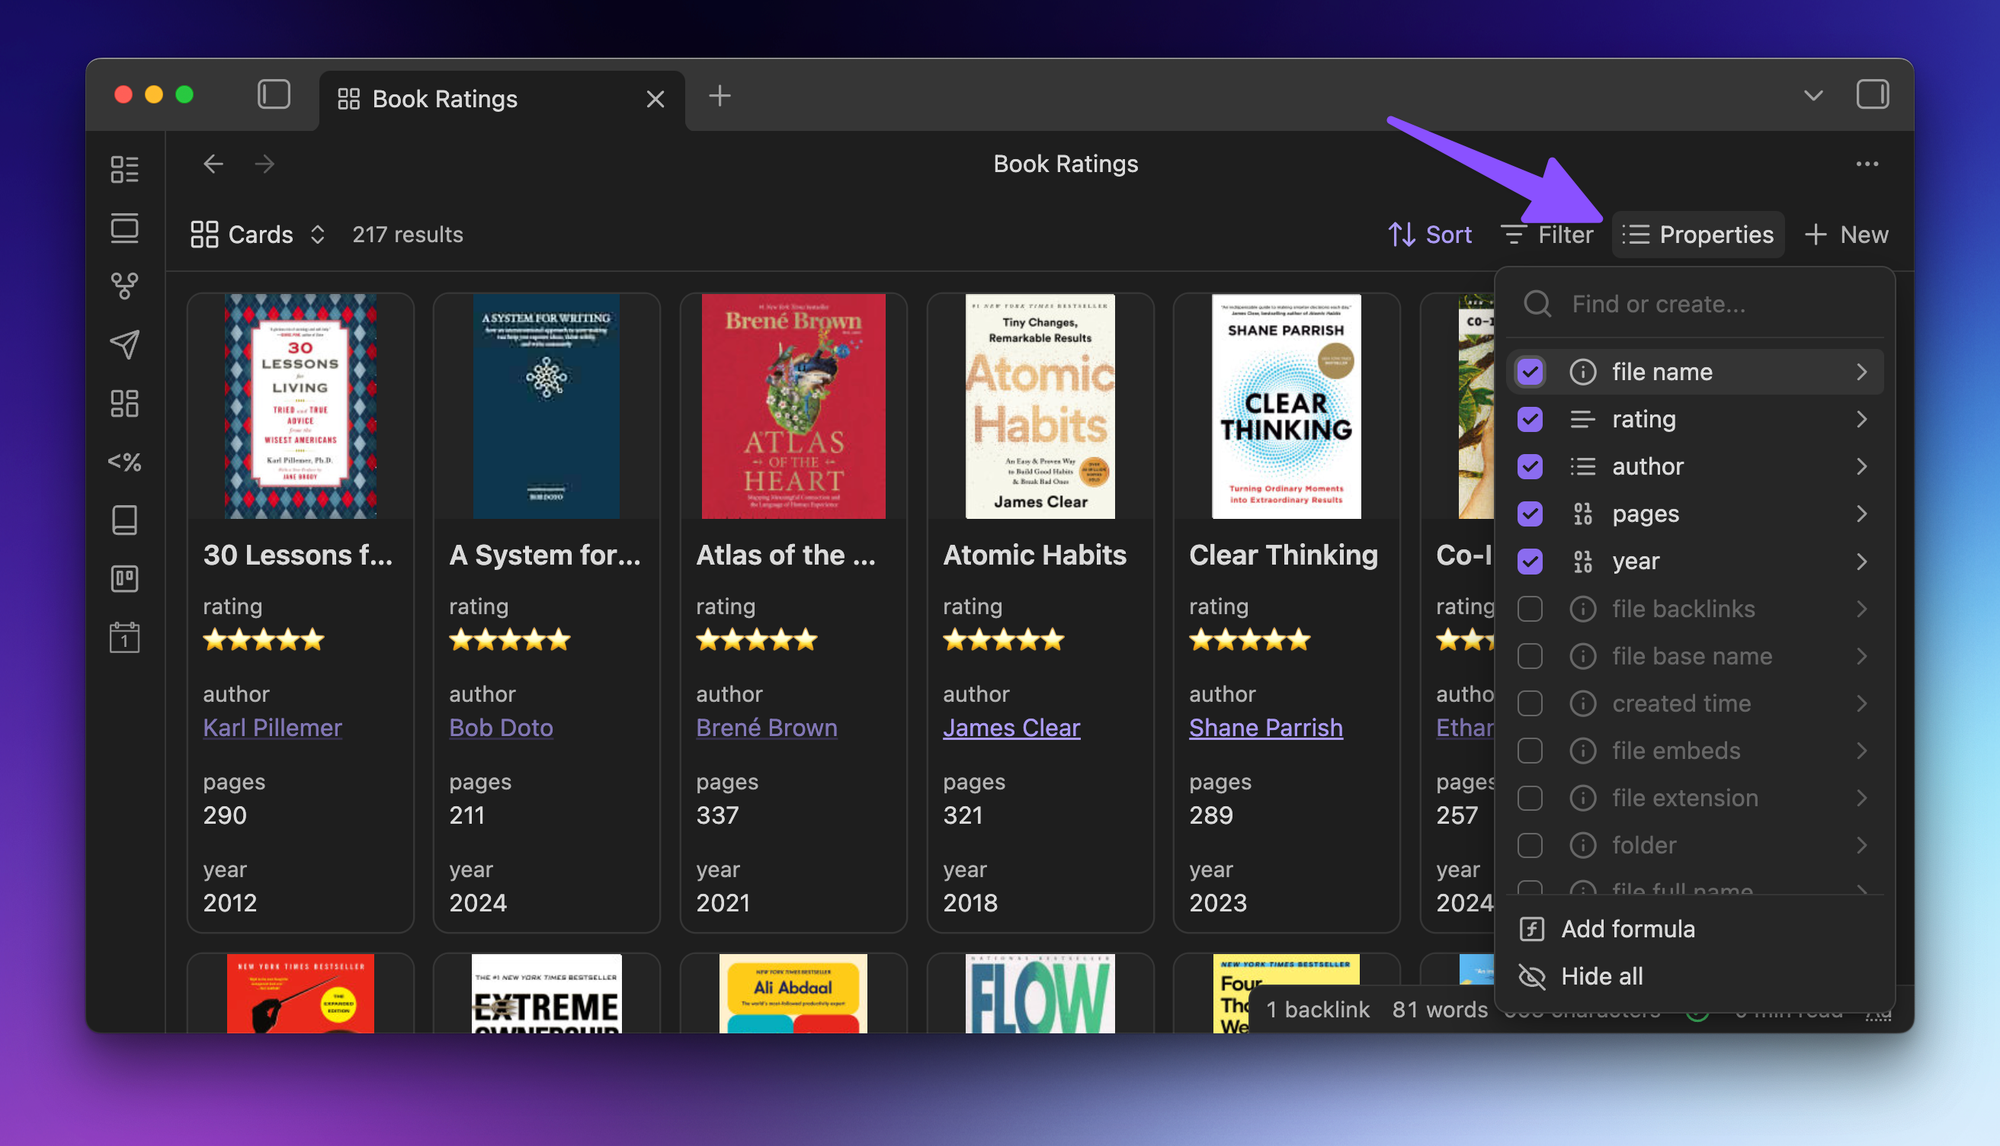
Task: Choose Hide all in properties menu
Action: click(1601, 976)
